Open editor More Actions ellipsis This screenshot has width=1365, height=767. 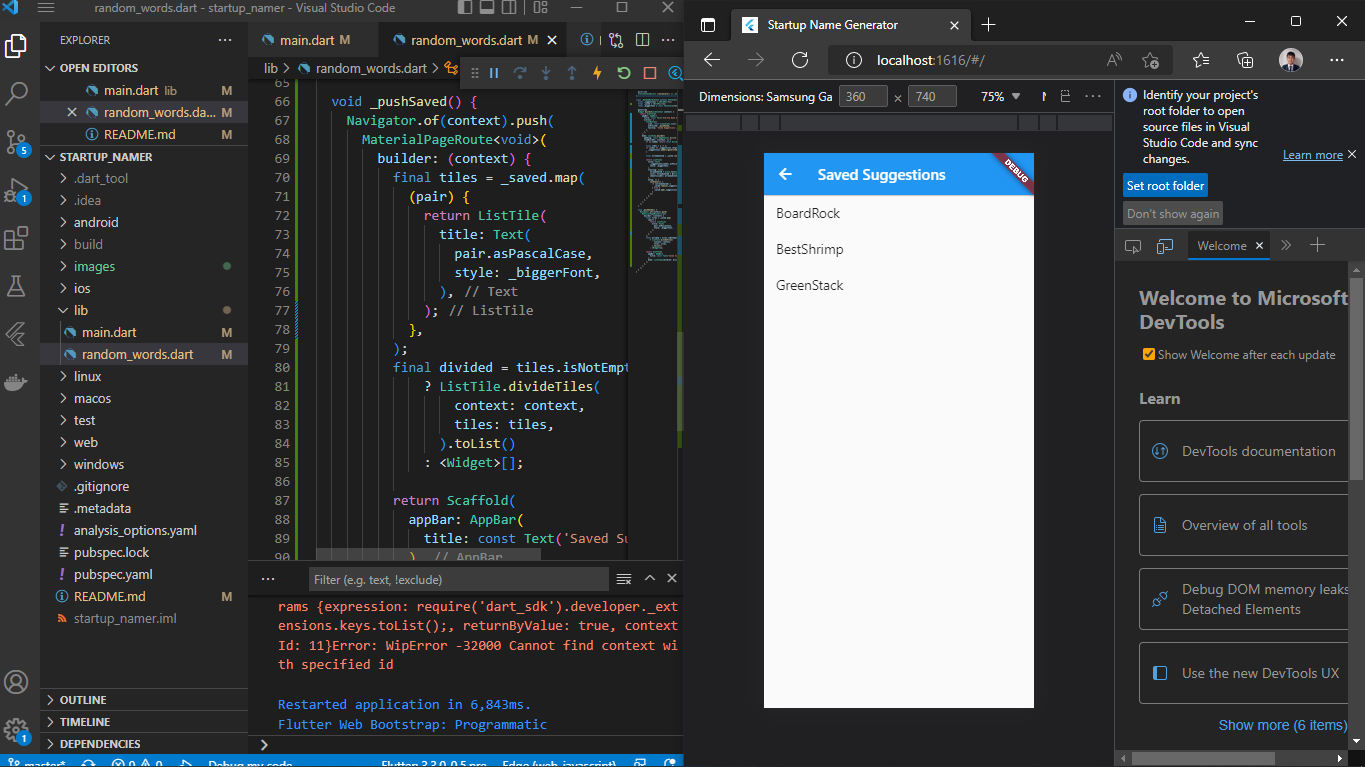pos(668,40)
